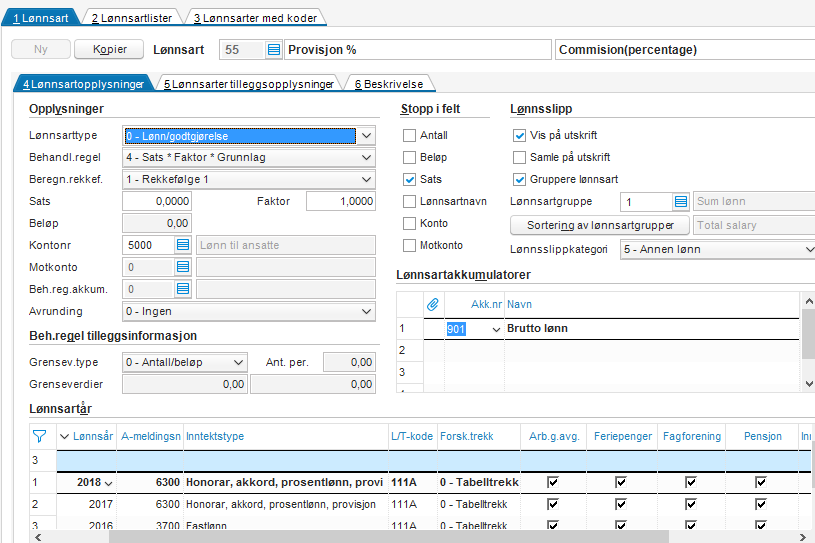The image size is (815, 543).
Task: Click accumulator list scroll up arrow
Action: (809, 301)
